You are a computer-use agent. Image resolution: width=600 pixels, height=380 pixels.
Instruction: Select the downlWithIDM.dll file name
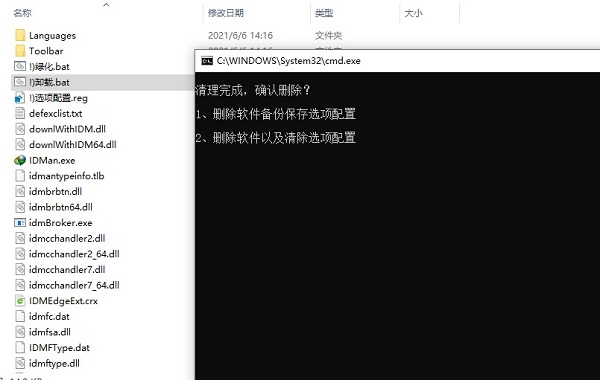pyautogui.click(x=67, y=129)
